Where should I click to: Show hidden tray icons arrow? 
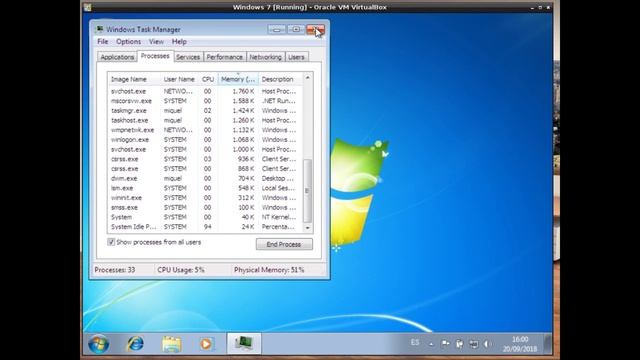point(431,344)
